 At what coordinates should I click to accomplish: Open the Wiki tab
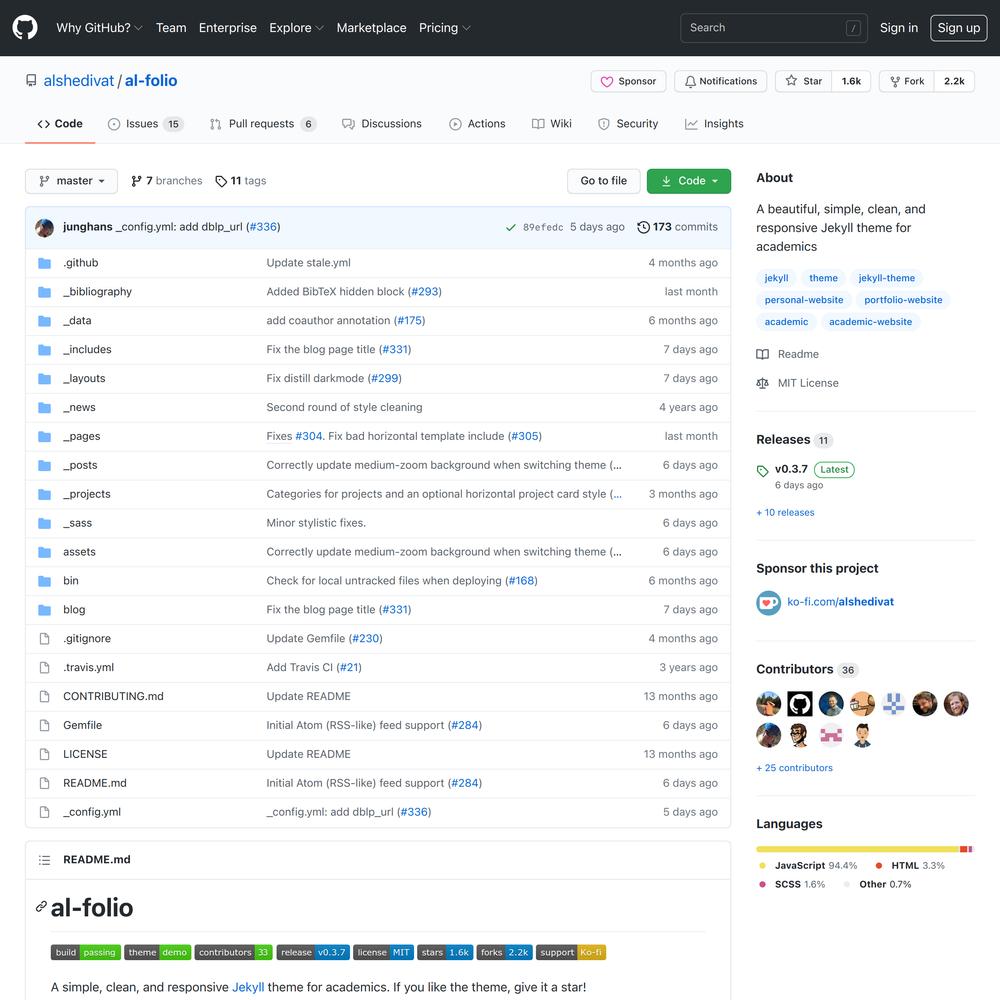552,124
